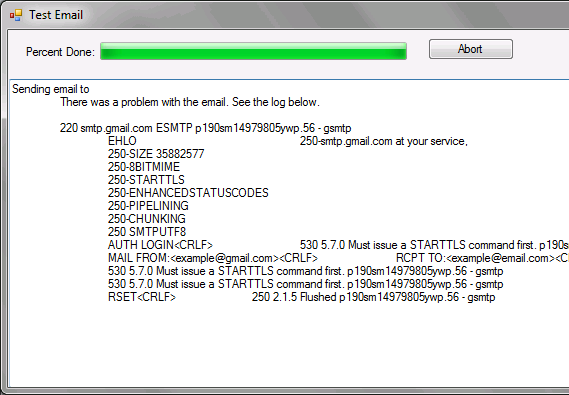Click the green Percent Done progress bar
The width and height of the screenshot is (569, 395).
pyautogui.click(x=253, y=51)
